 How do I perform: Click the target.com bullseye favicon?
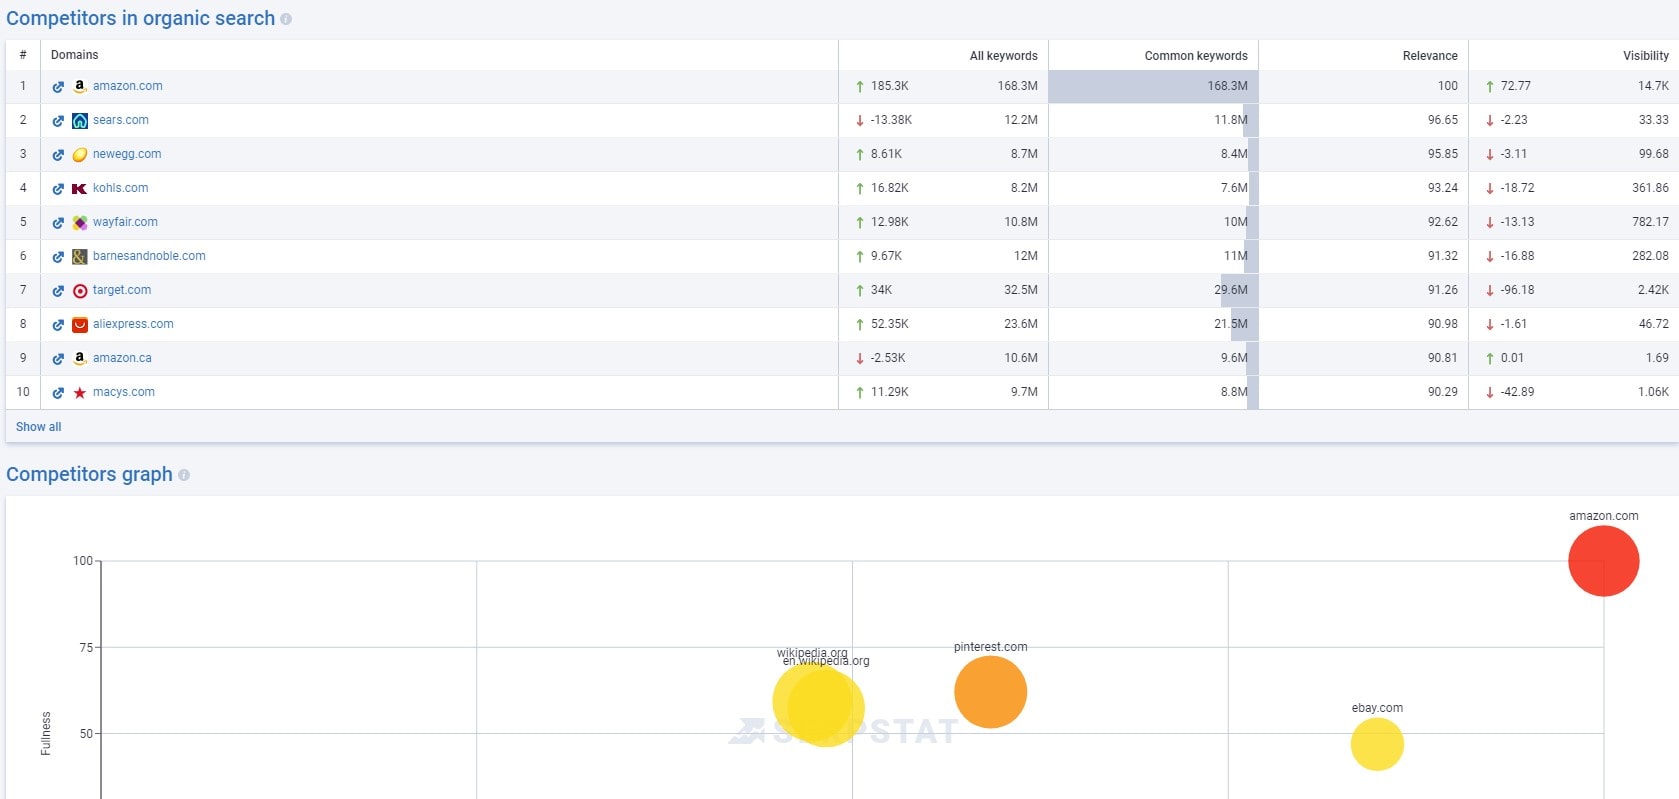pos(80,291)
